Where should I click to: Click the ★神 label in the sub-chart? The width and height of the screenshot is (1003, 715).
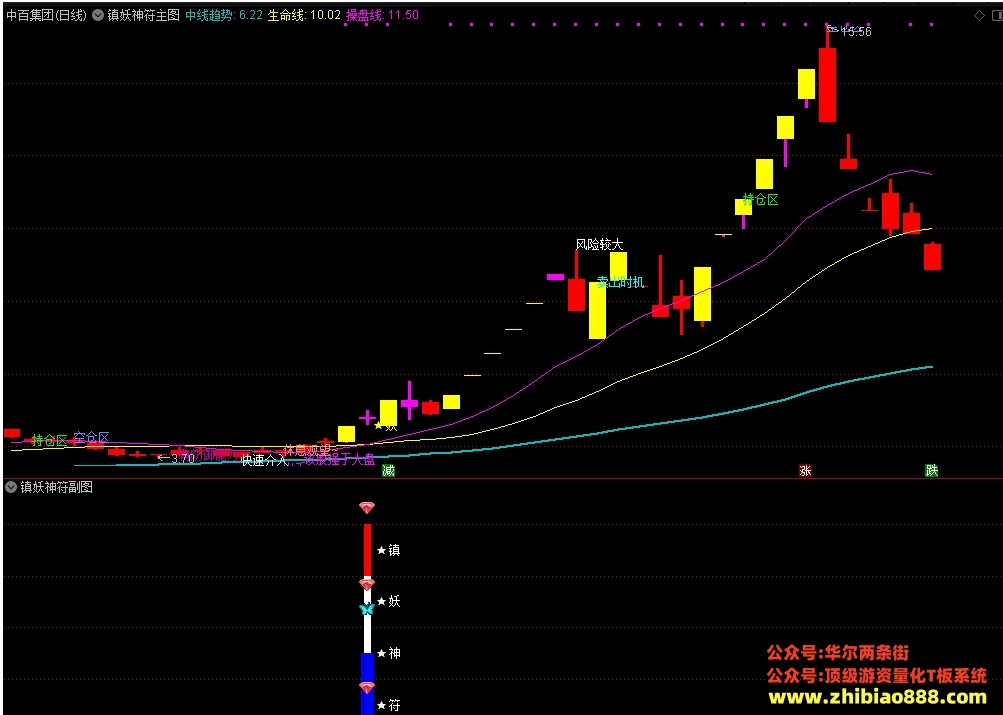coord(389,653)
